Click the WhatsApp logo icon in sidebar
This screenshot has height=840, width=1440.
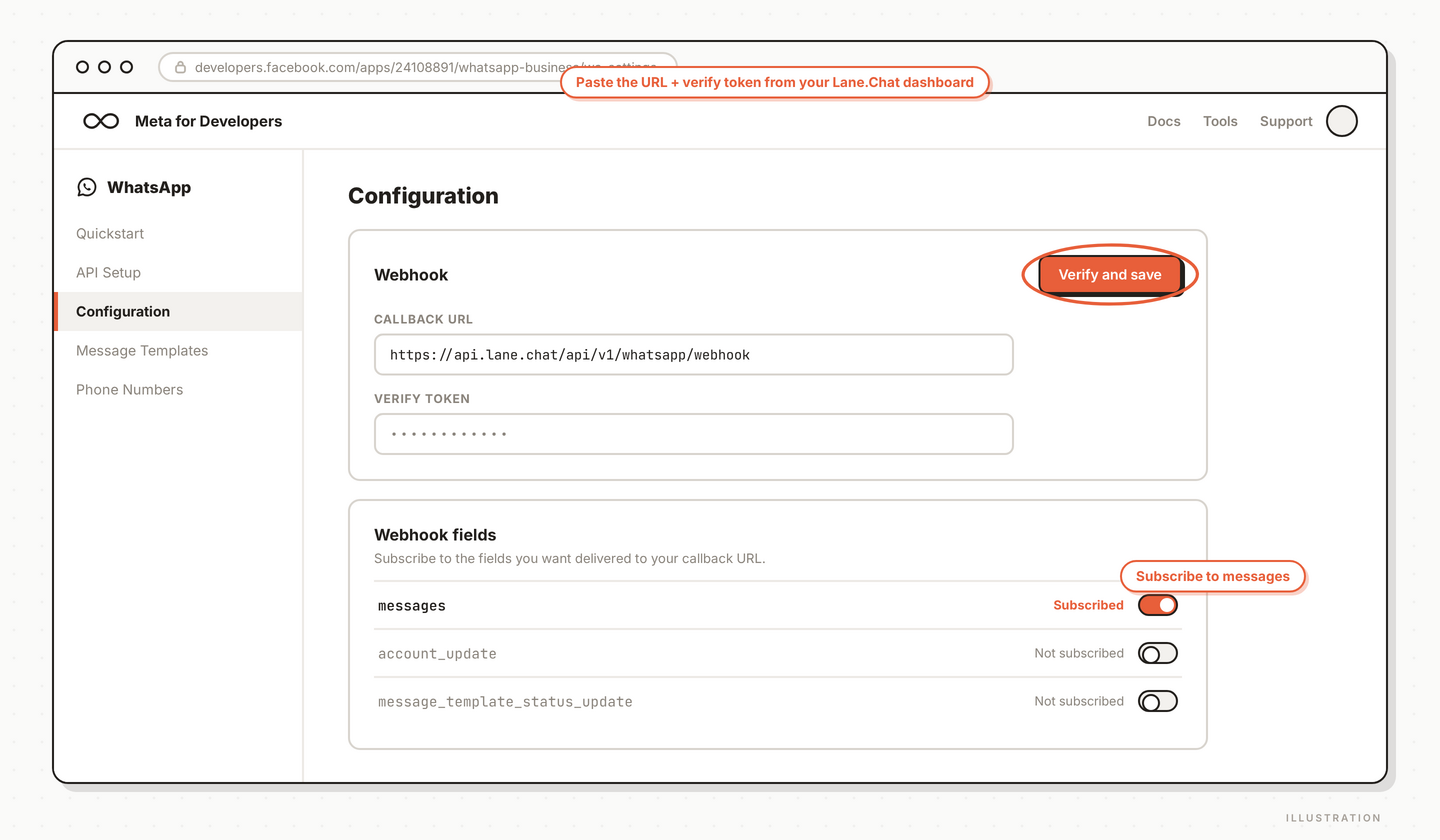point(87,187)
